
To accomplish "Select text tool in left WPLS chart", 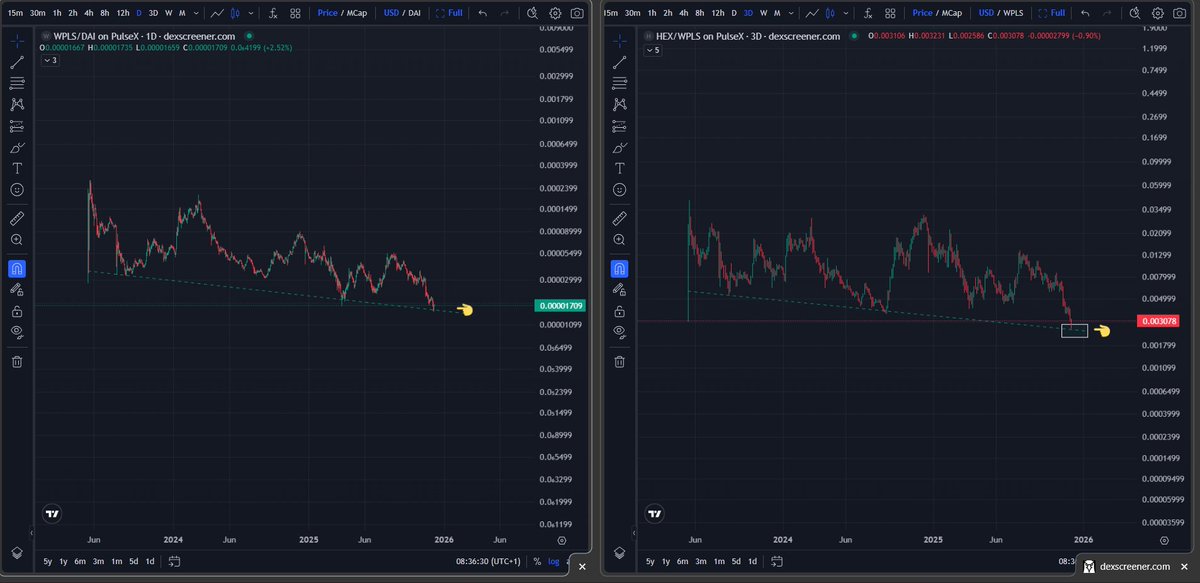I will [x=17, y=168].
